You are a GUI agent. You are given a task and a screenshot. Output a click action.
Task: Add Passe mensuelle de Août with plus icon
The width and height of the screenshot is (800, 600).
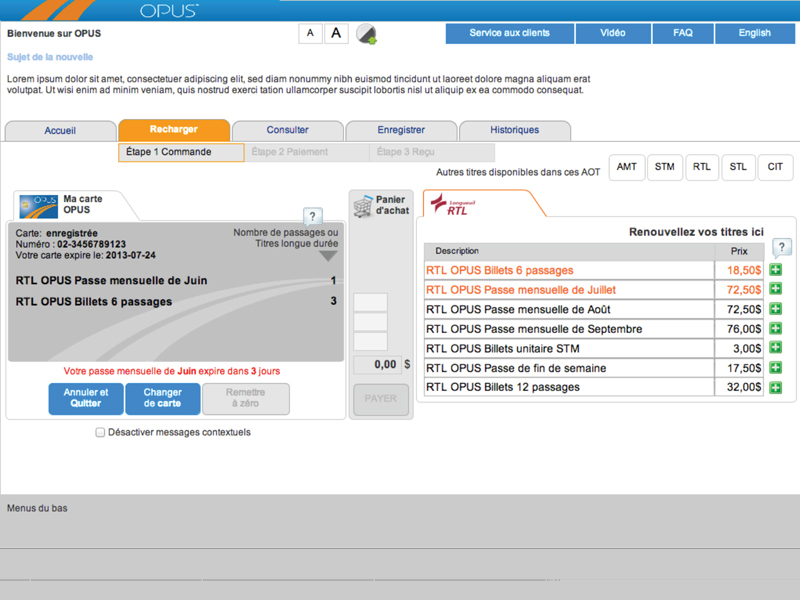pyautogui.click(x=776, y=309)
